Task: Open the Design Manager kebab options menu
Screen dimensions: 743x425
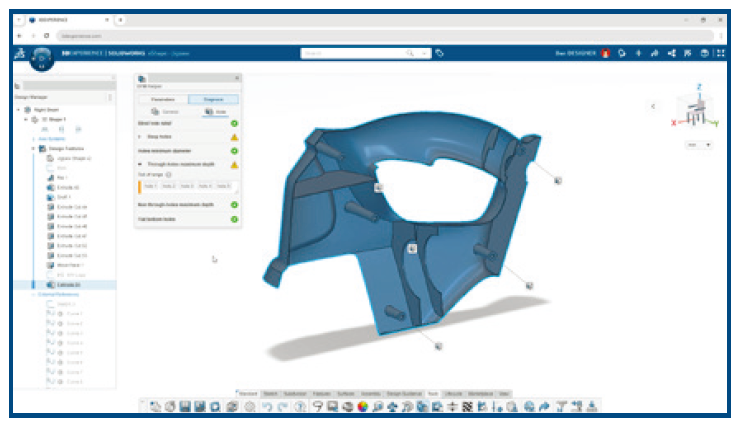Action: click(110, 97)
